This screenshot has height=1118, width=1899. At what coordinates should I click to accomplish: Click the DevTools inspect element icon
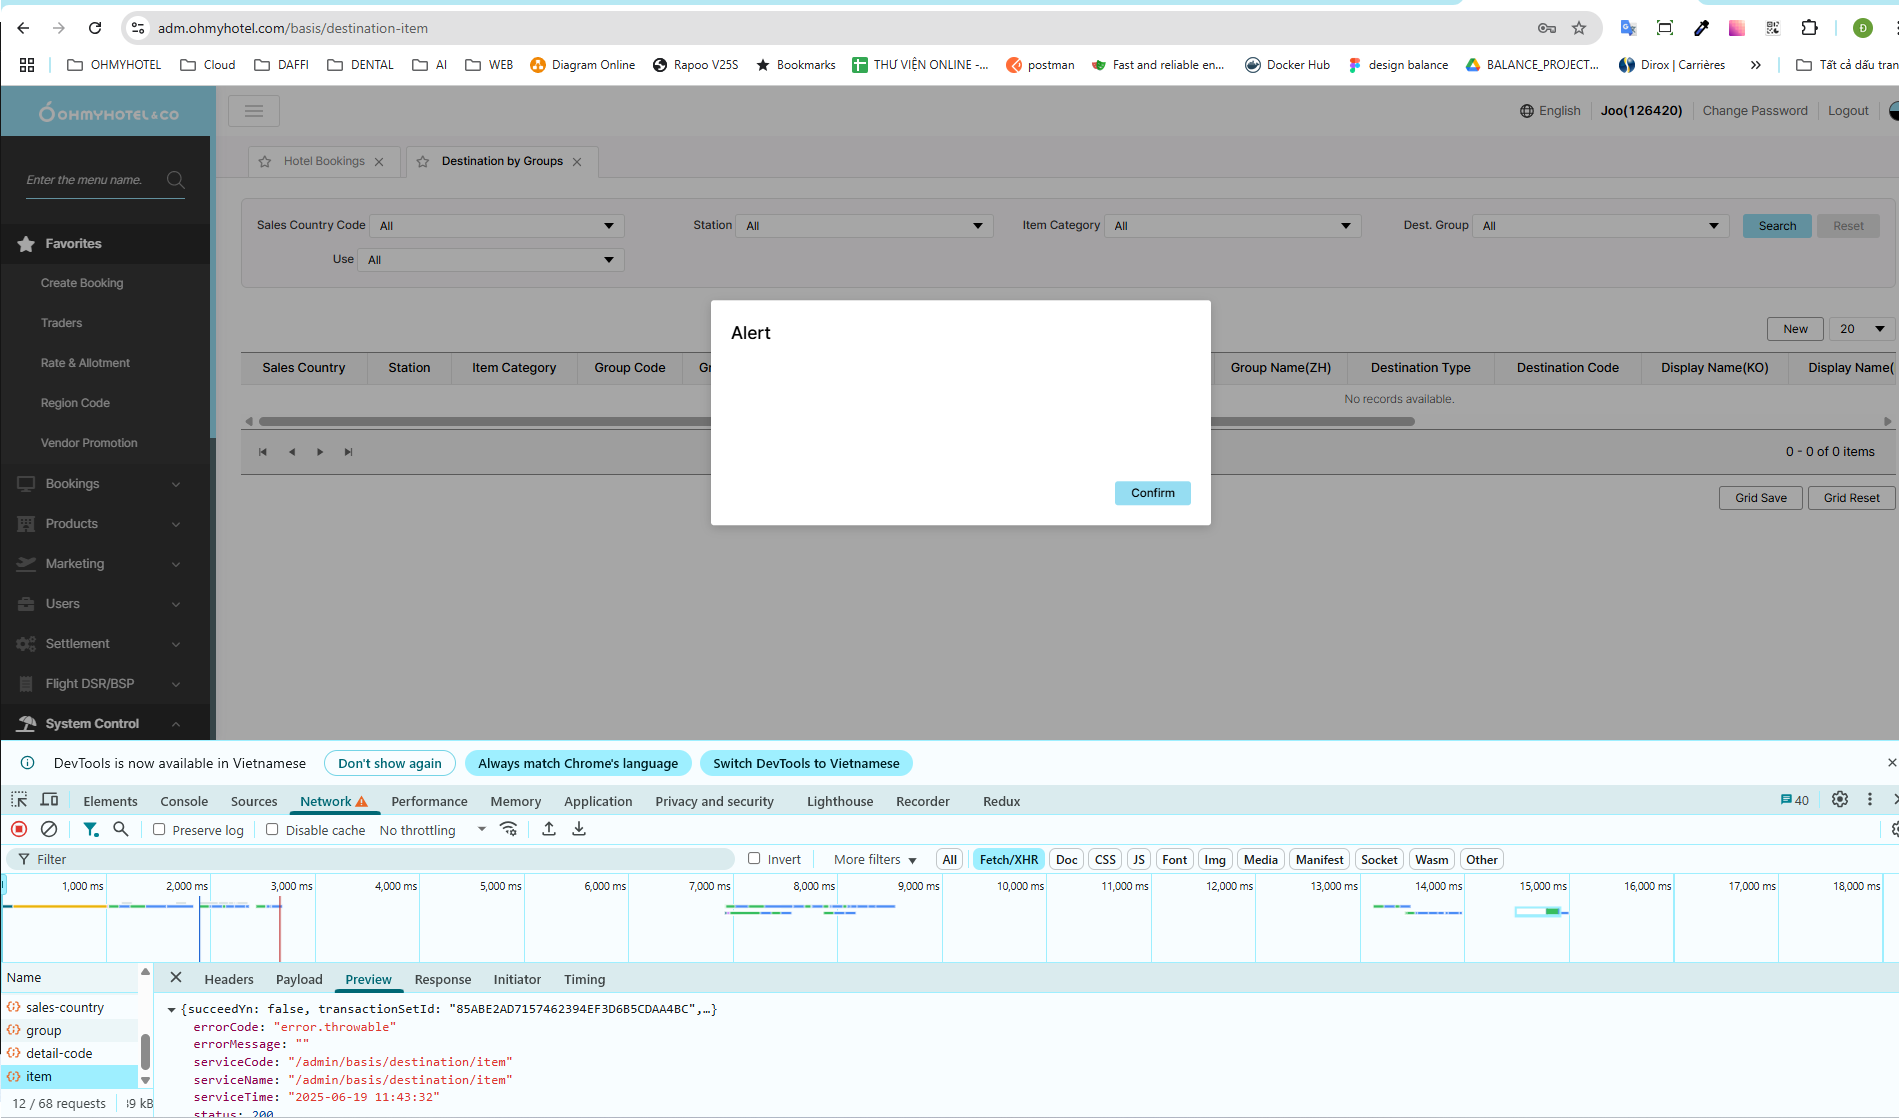click(x=19, y=800)
